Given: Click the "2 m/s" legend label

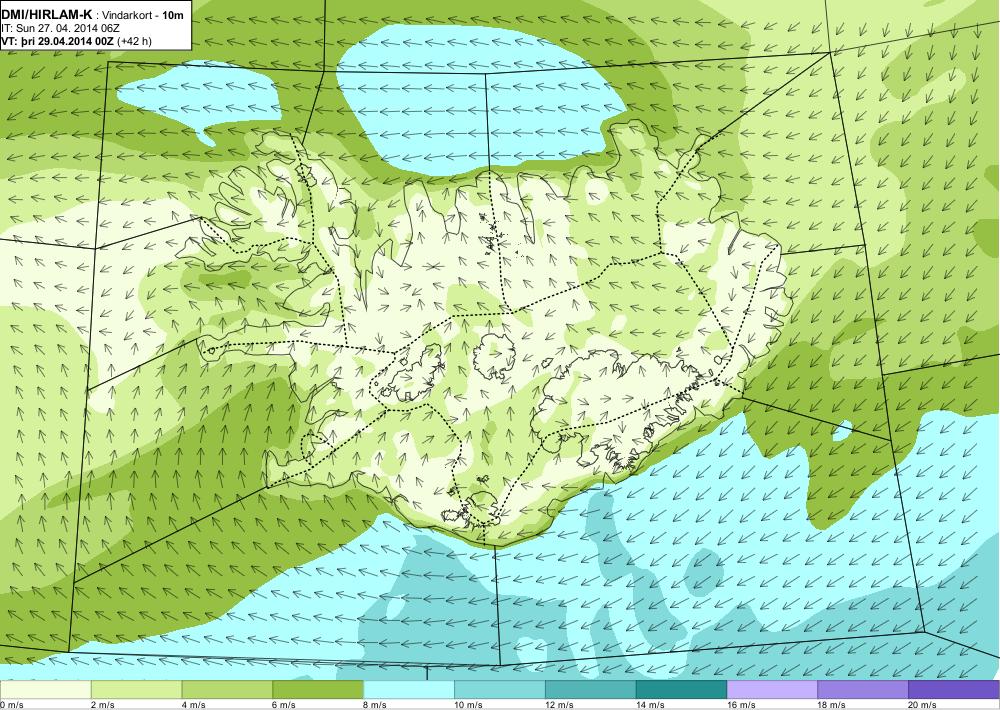Looking at the screenshot, I should (103, 705).
